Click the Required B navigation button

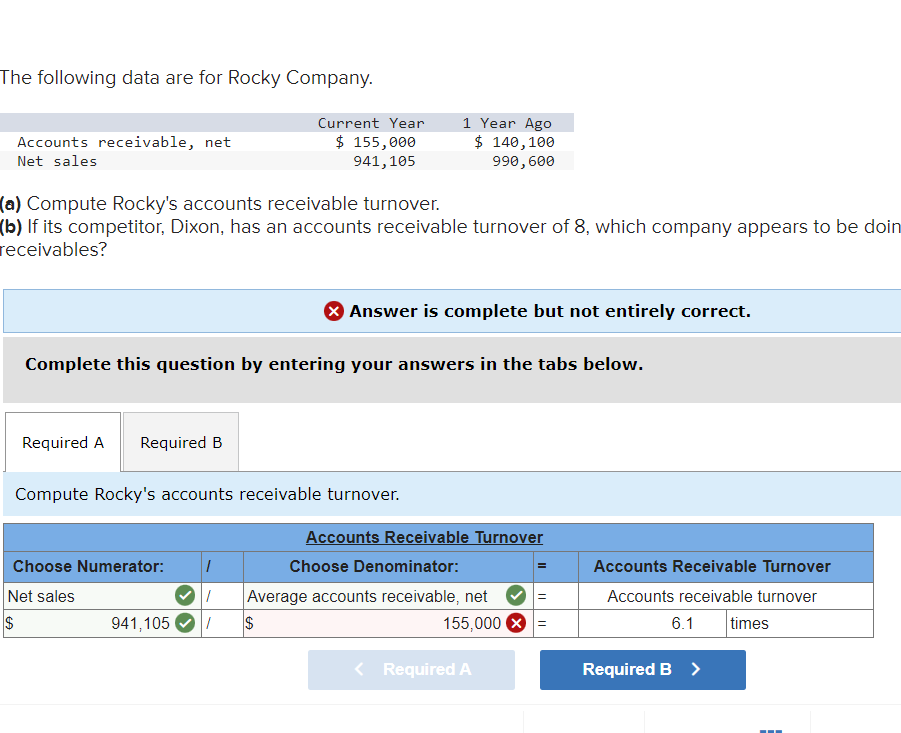click(642, 669)
